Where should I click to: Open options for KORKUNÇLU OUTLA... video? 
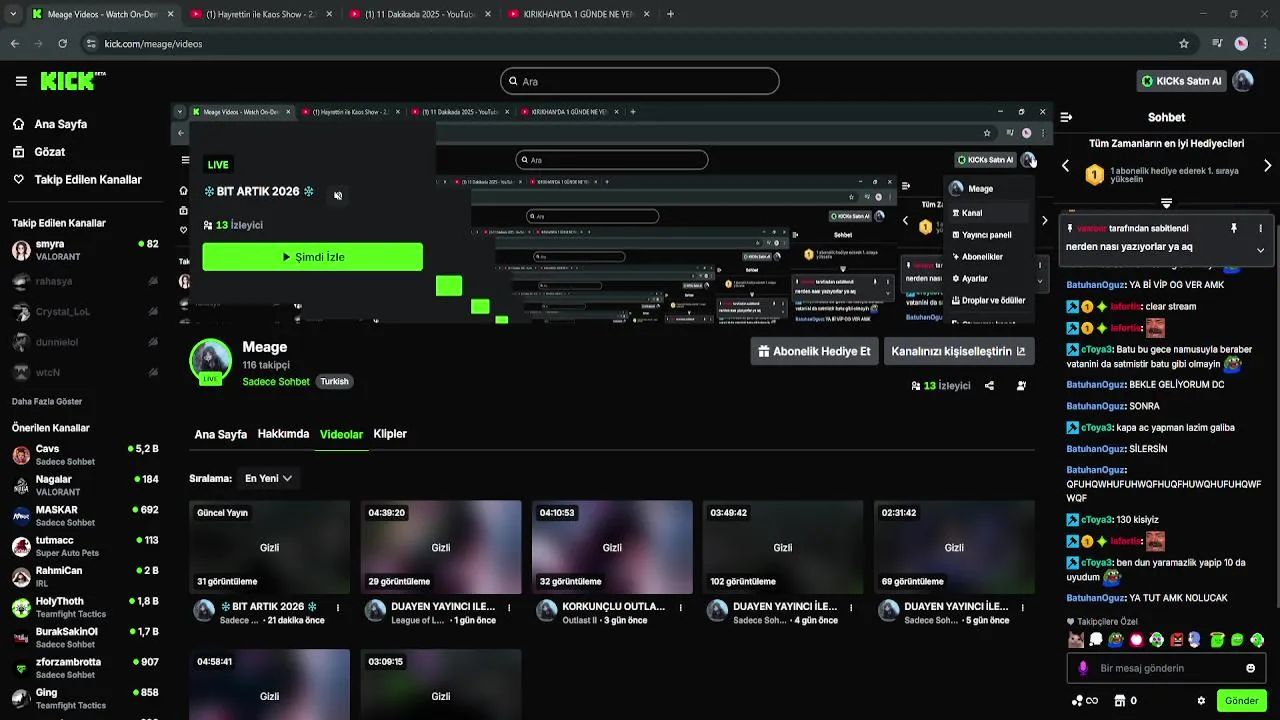coord(681,607)
